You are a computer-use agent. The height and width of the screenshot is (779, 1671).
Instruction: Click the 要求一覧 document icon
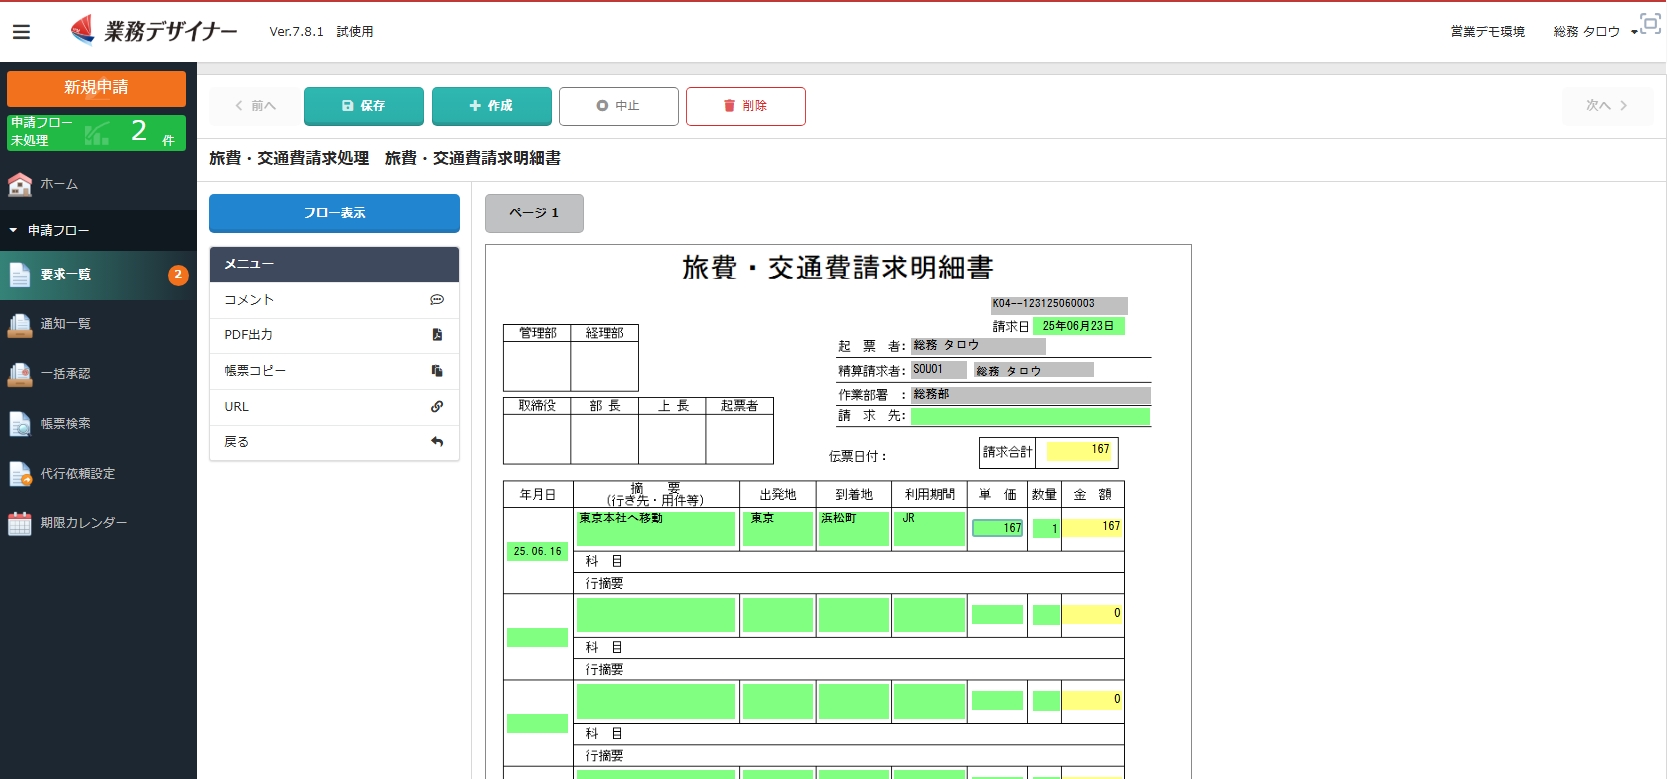20,275
